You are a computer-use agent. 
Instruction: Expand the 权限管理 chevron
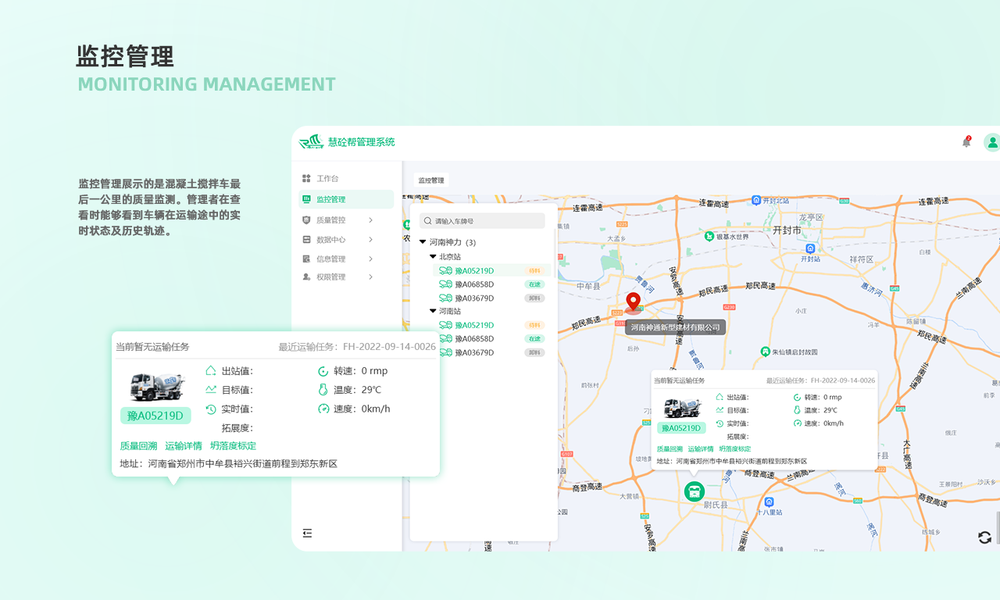(371, 277)
